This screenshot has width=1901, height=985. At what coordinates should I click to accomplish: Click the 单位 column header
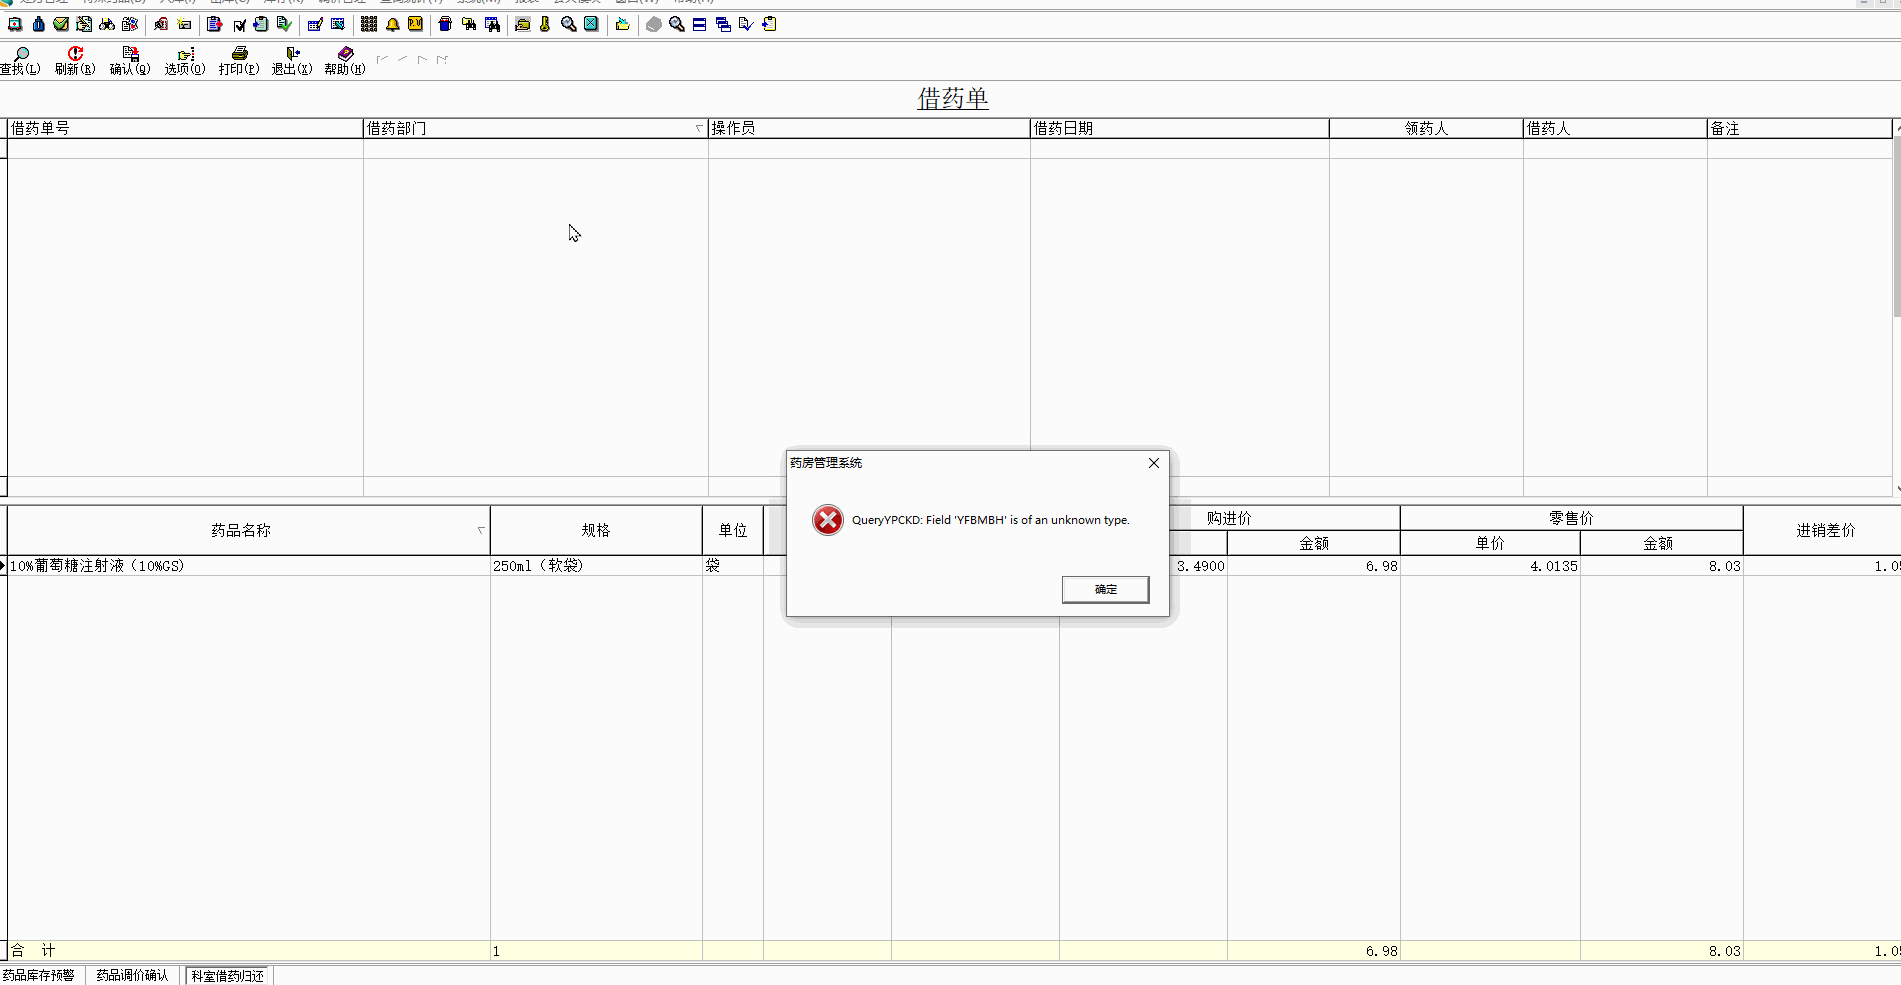[733, 530]
